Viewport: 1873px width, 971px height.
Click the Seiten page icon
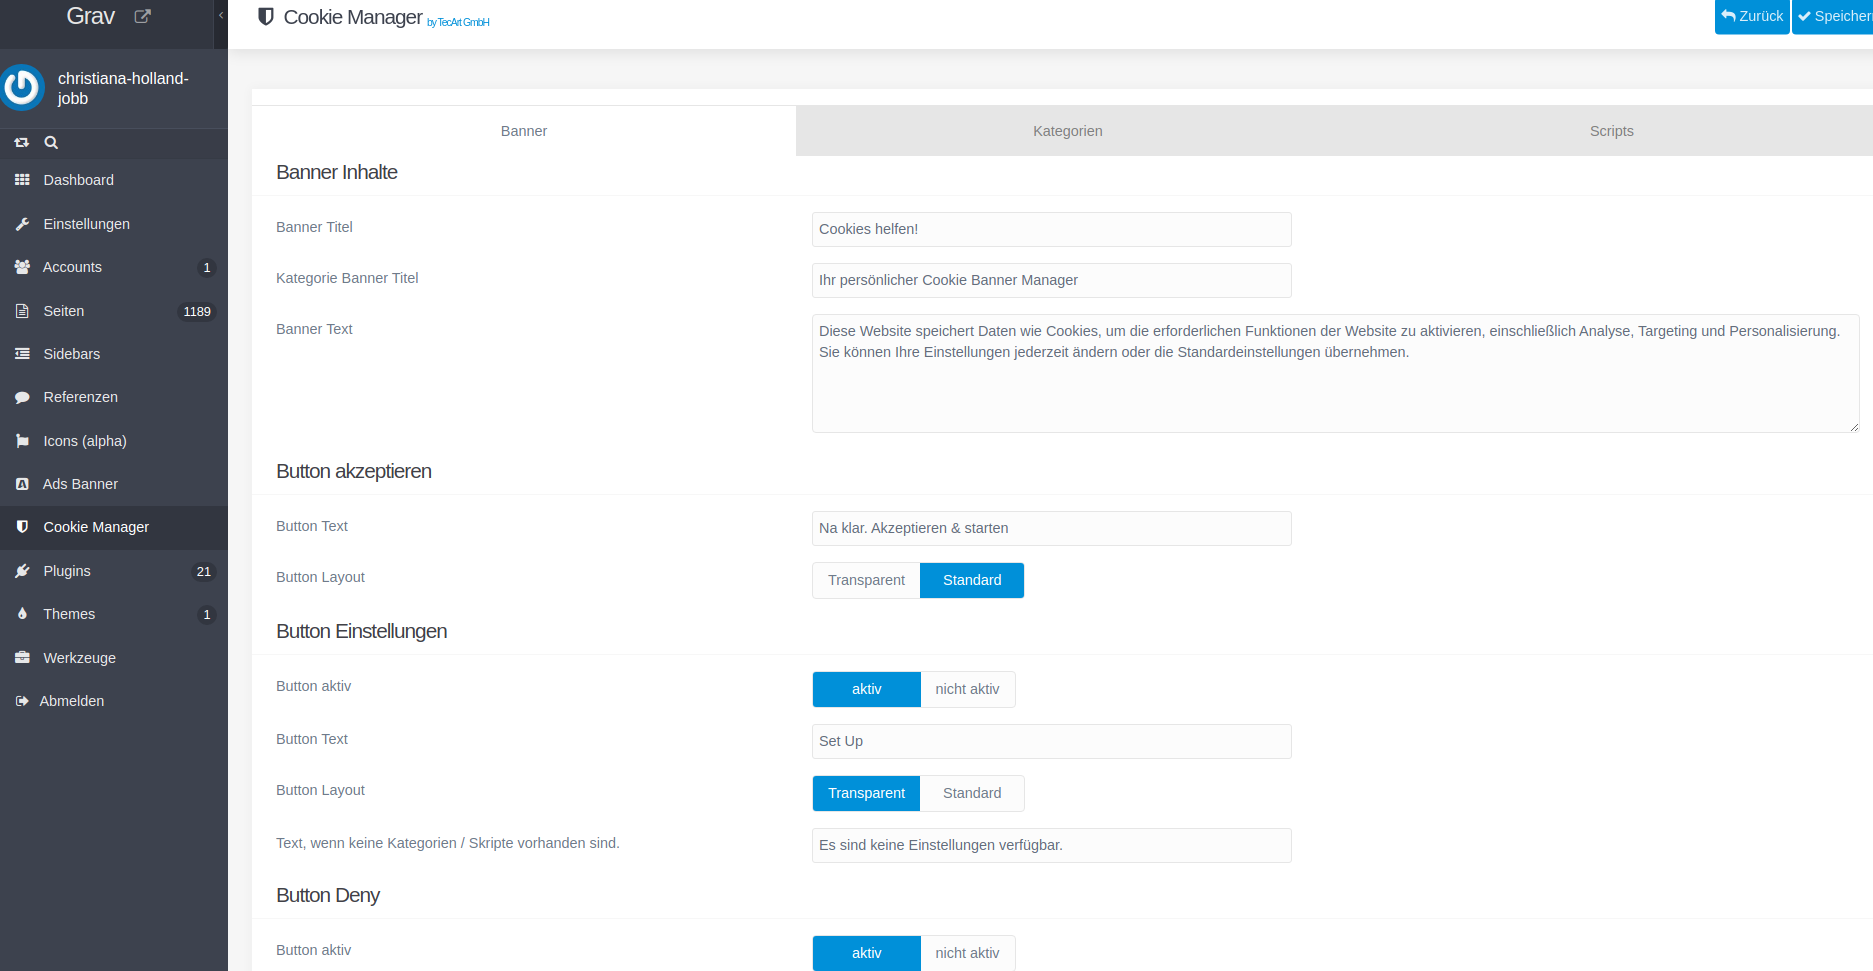pos(22,311)
